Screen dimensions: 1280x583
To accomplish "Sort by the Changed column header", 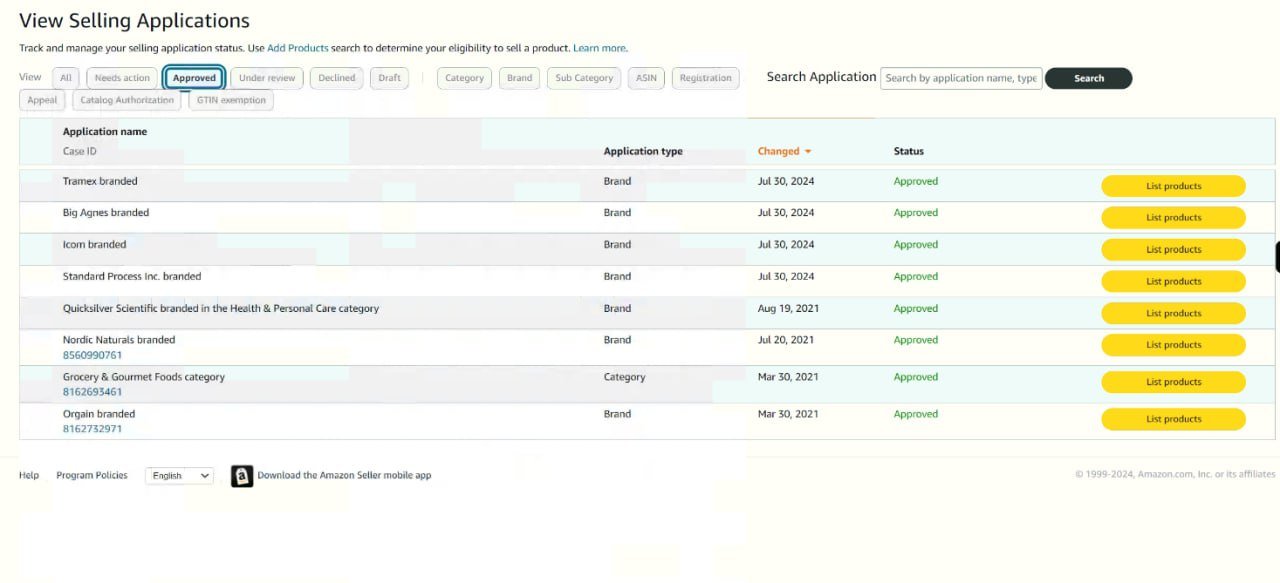I will tap(778, 152).
